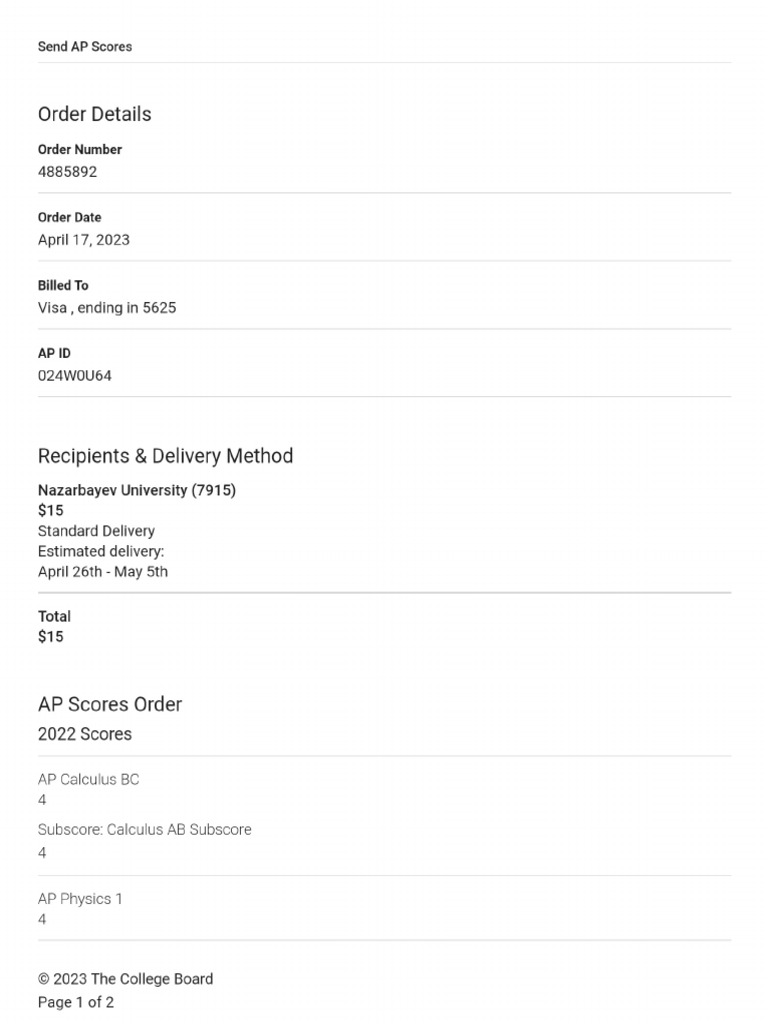Click the Send AP Scores header text
The image size is (768, 1024).
click(85, 47)
